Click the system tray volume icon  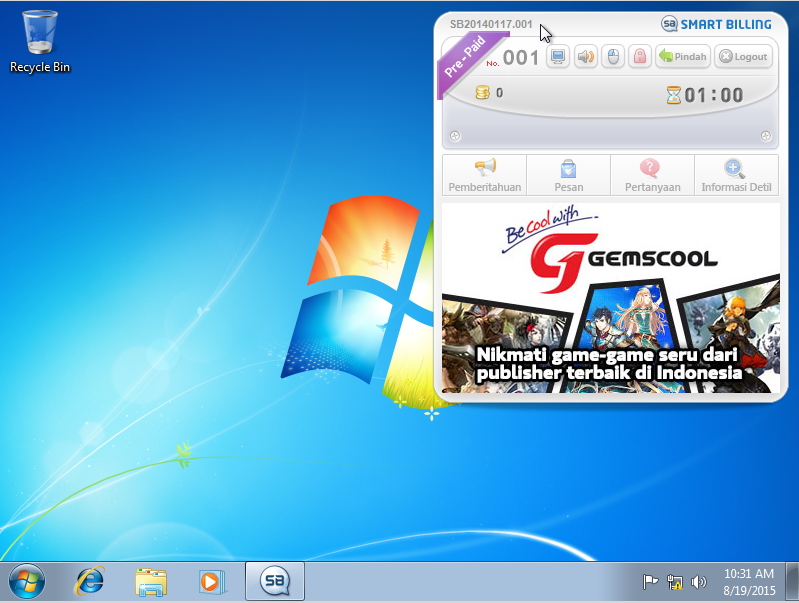(x=699, y=582)
